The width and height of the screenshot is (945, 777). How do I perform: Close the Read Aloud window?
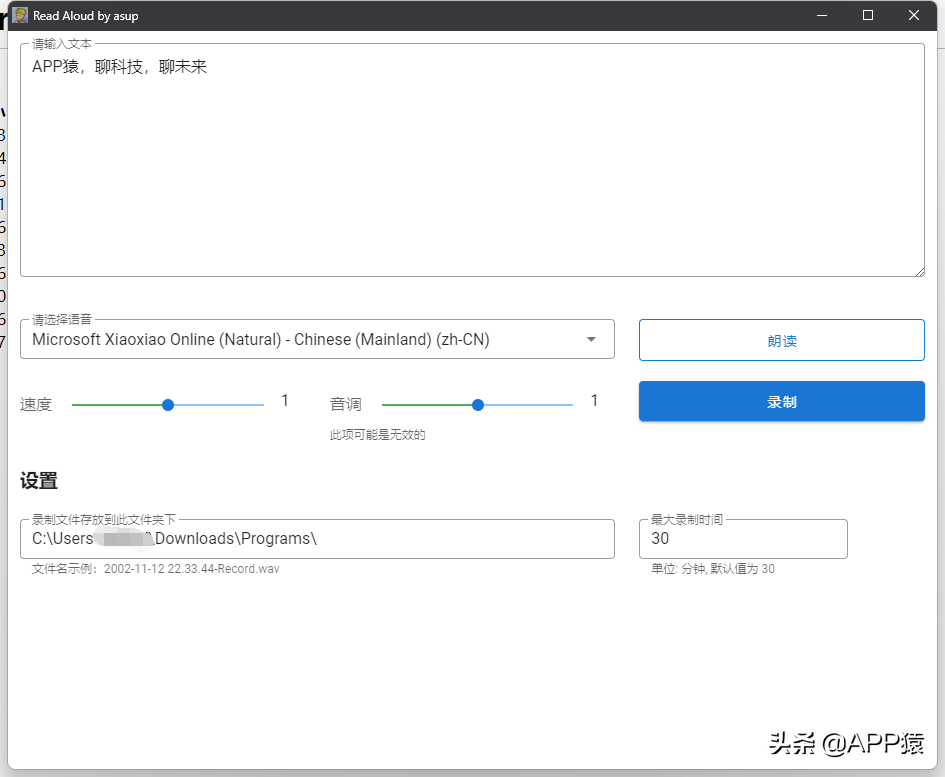[913, 16]
